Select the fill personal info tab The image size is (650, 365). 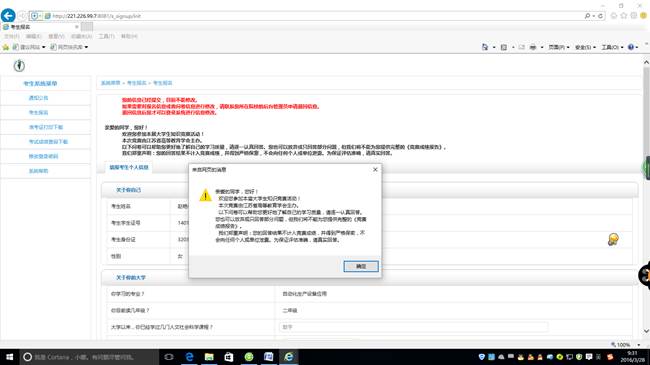[x=129, y=168]
